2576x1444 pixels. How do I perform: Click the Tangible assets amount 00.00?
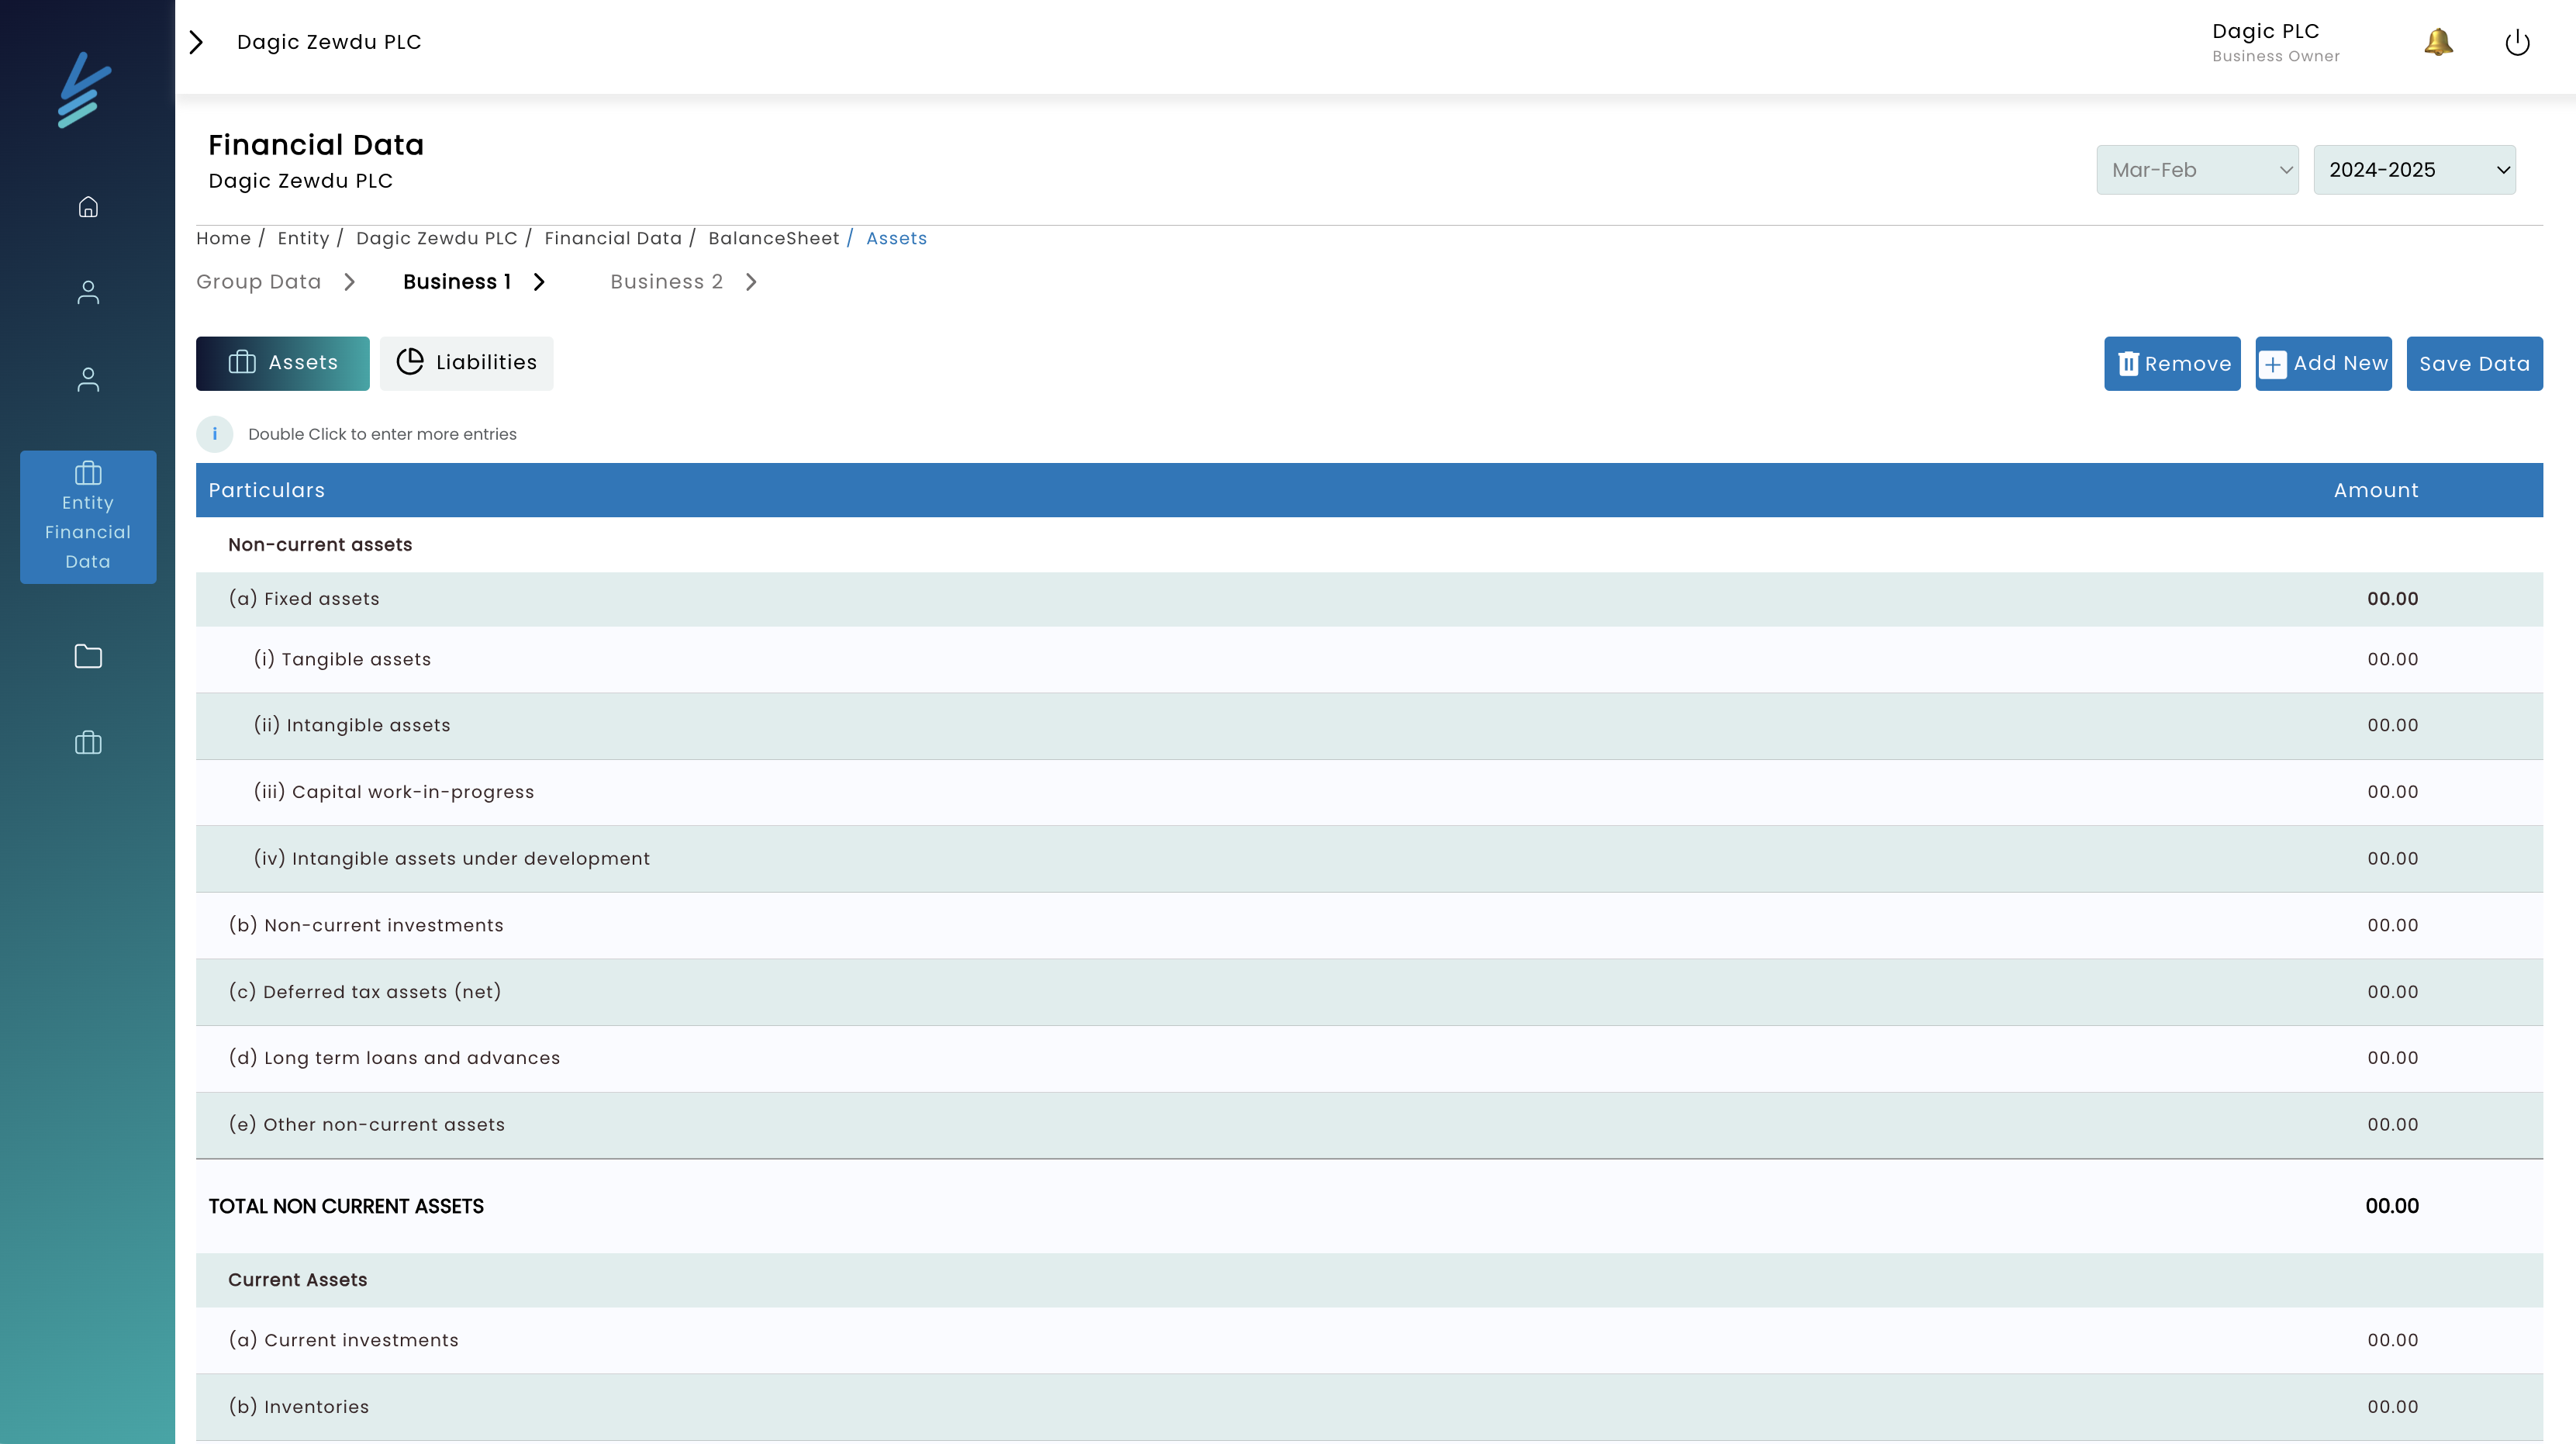tap(2392, 660)
